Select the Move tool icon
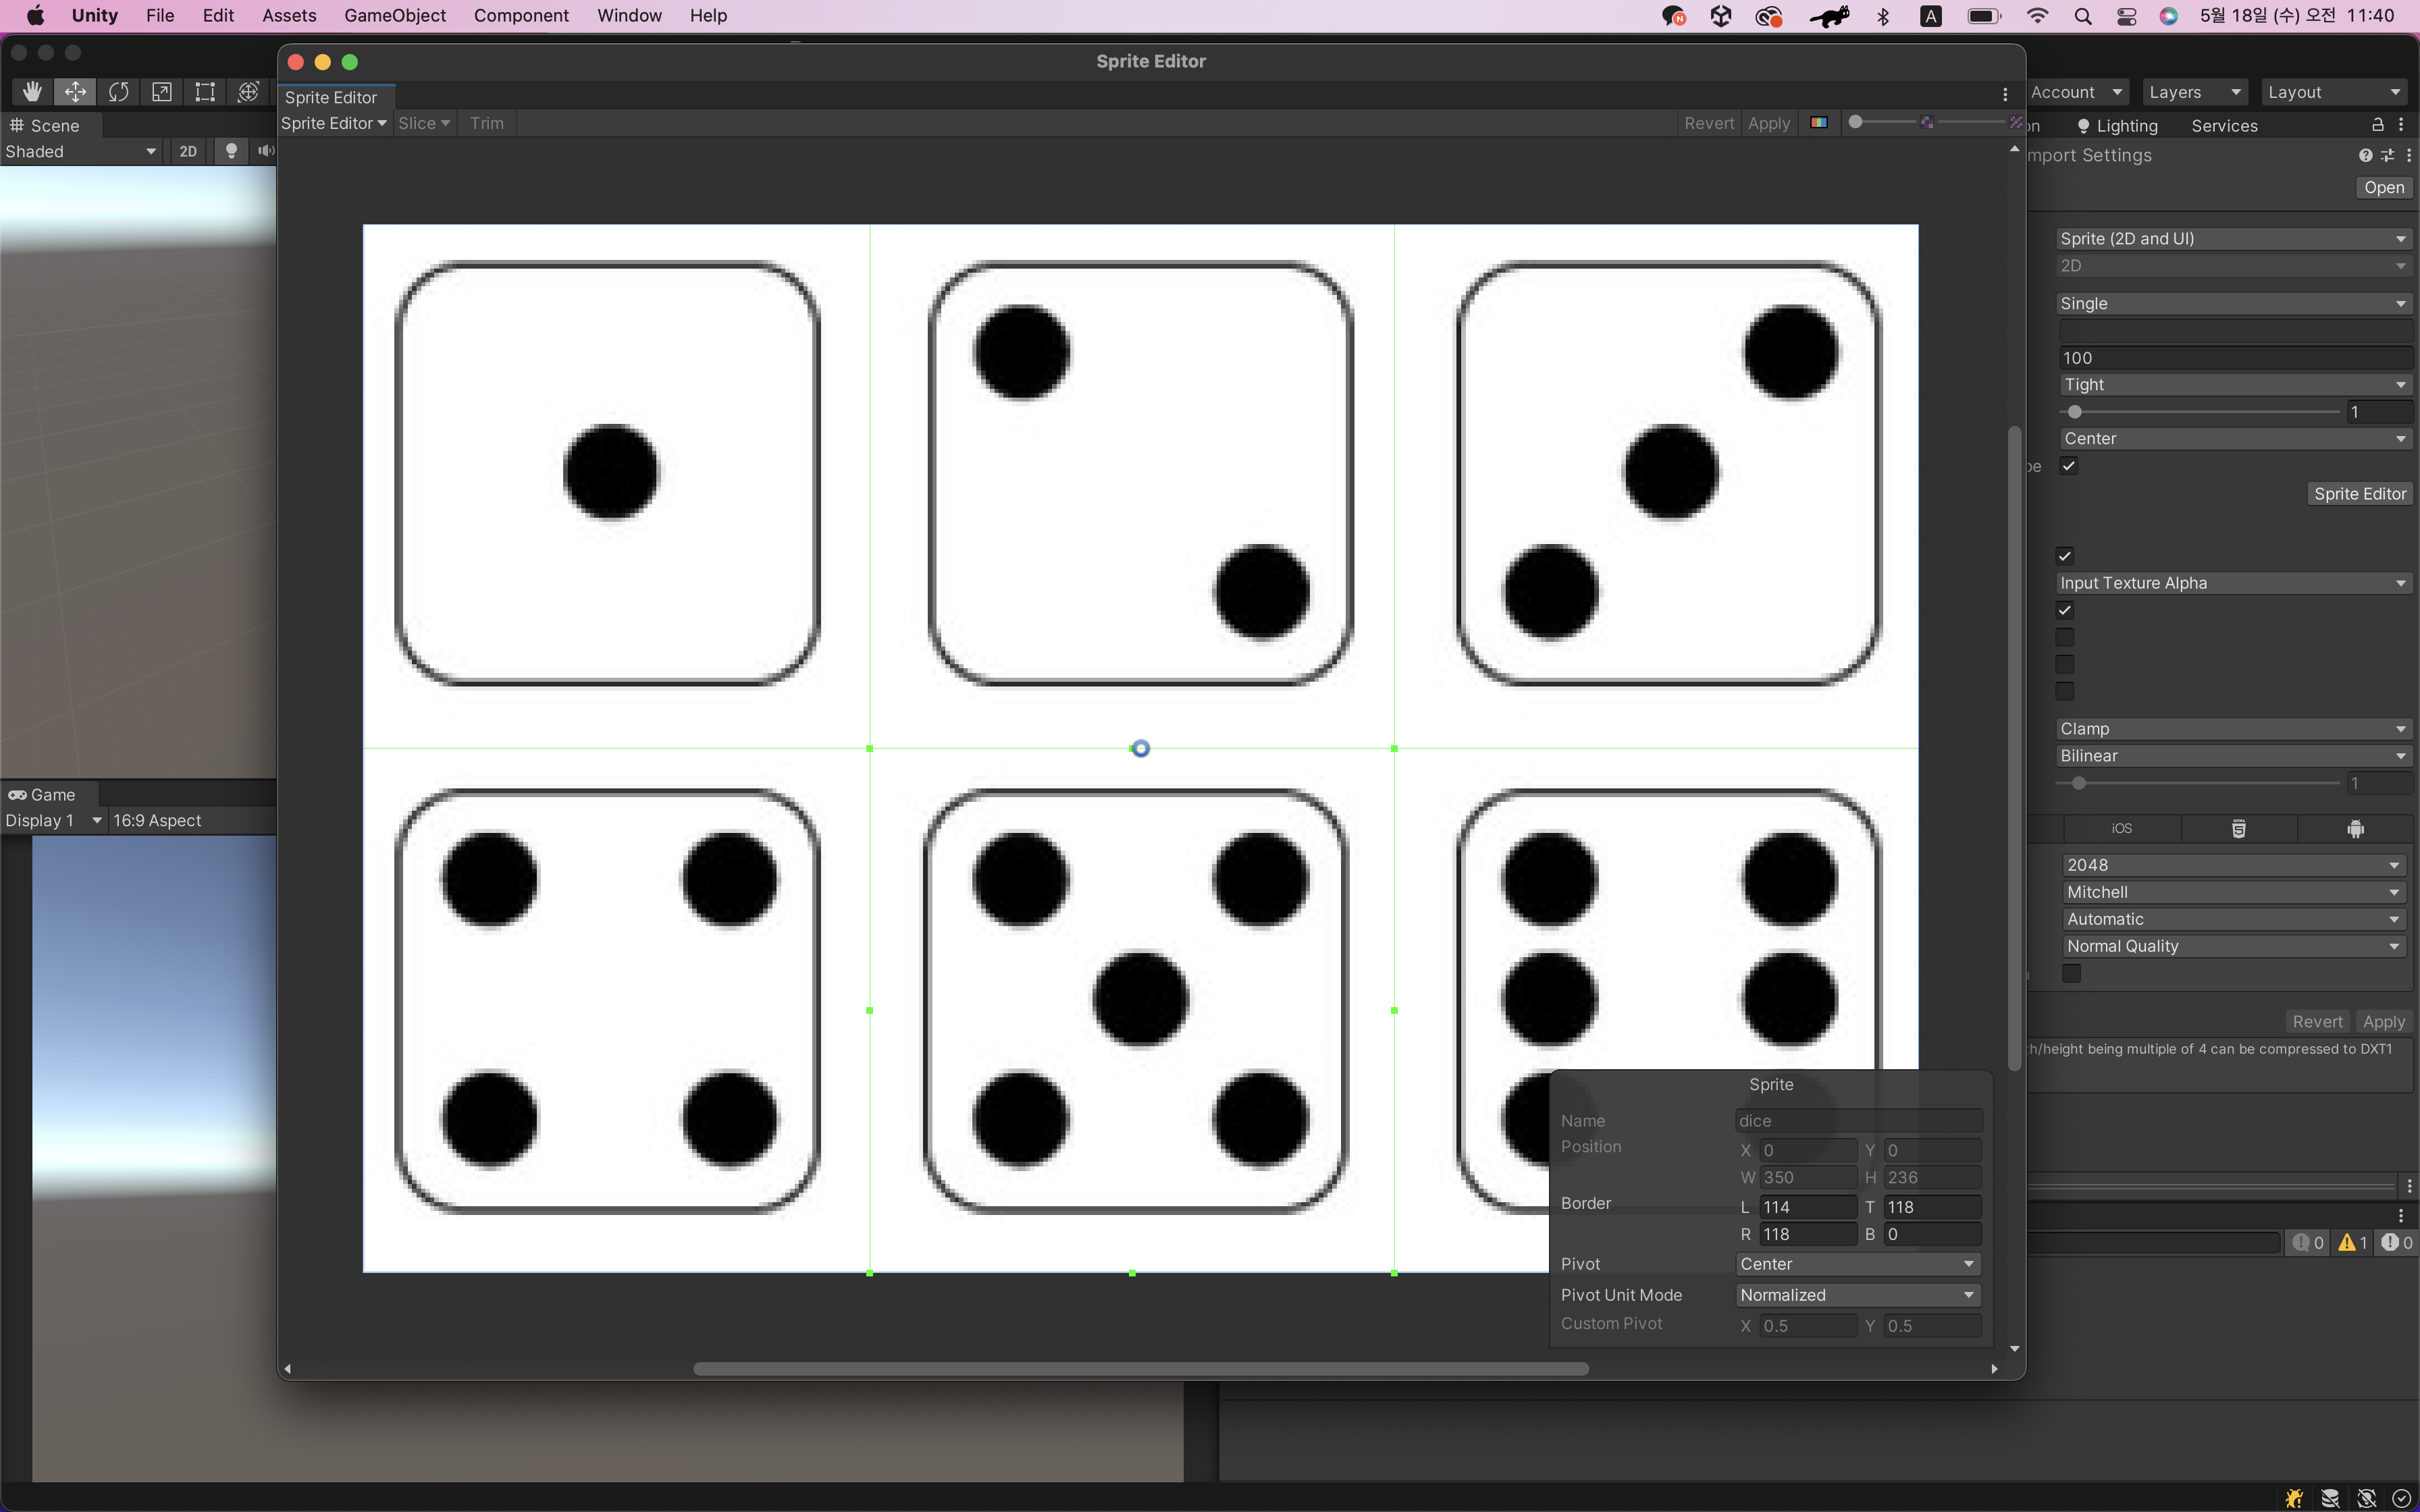This screenshot has width=2420, height=1512. coord(75,92)
